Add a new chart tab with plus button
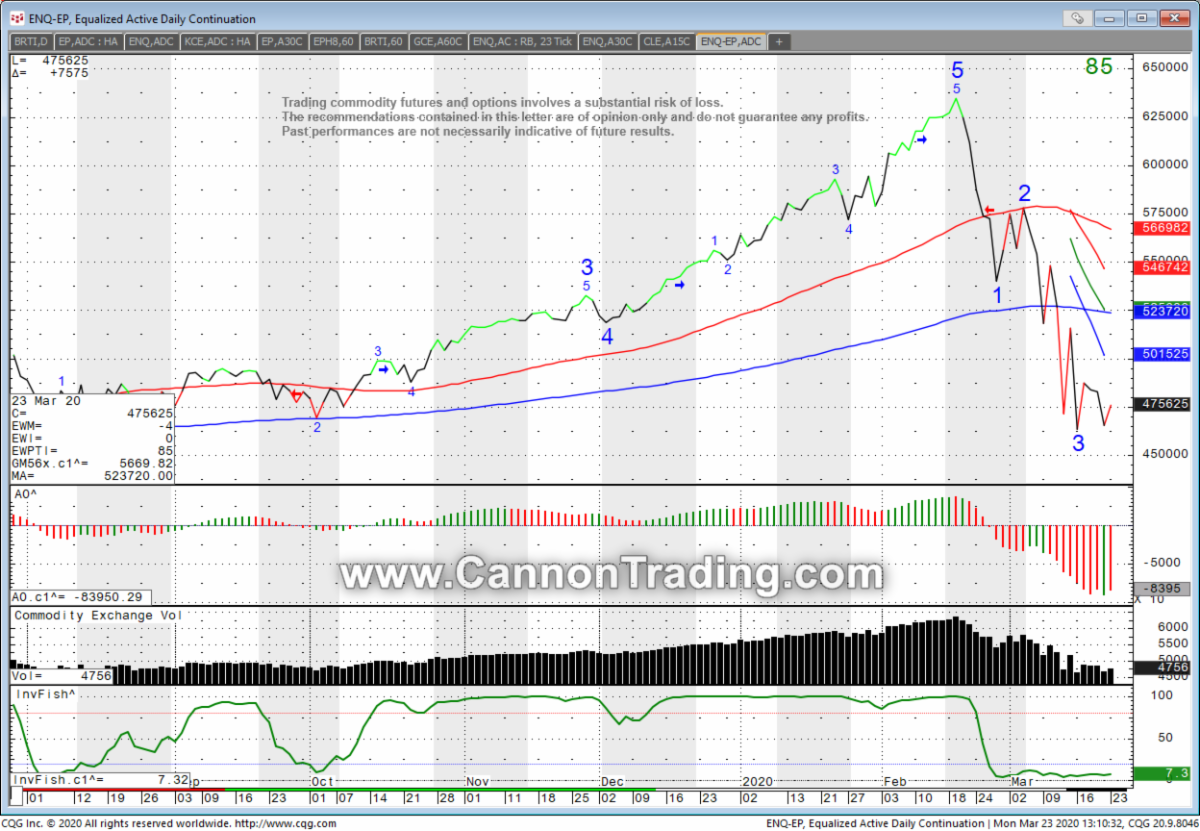Viewport: 1200px width, 831px height. (x=779, y=41)
